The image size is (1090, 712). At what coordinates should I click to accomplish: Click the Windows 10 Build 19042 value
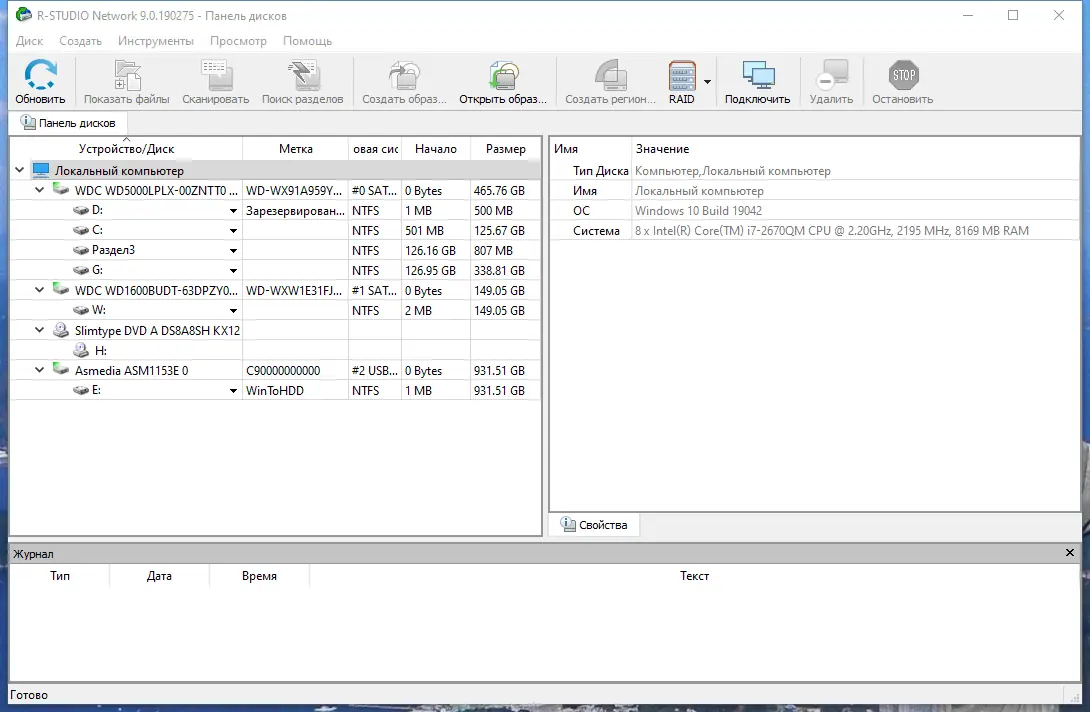pyautogui.click(x=698, y=211)
